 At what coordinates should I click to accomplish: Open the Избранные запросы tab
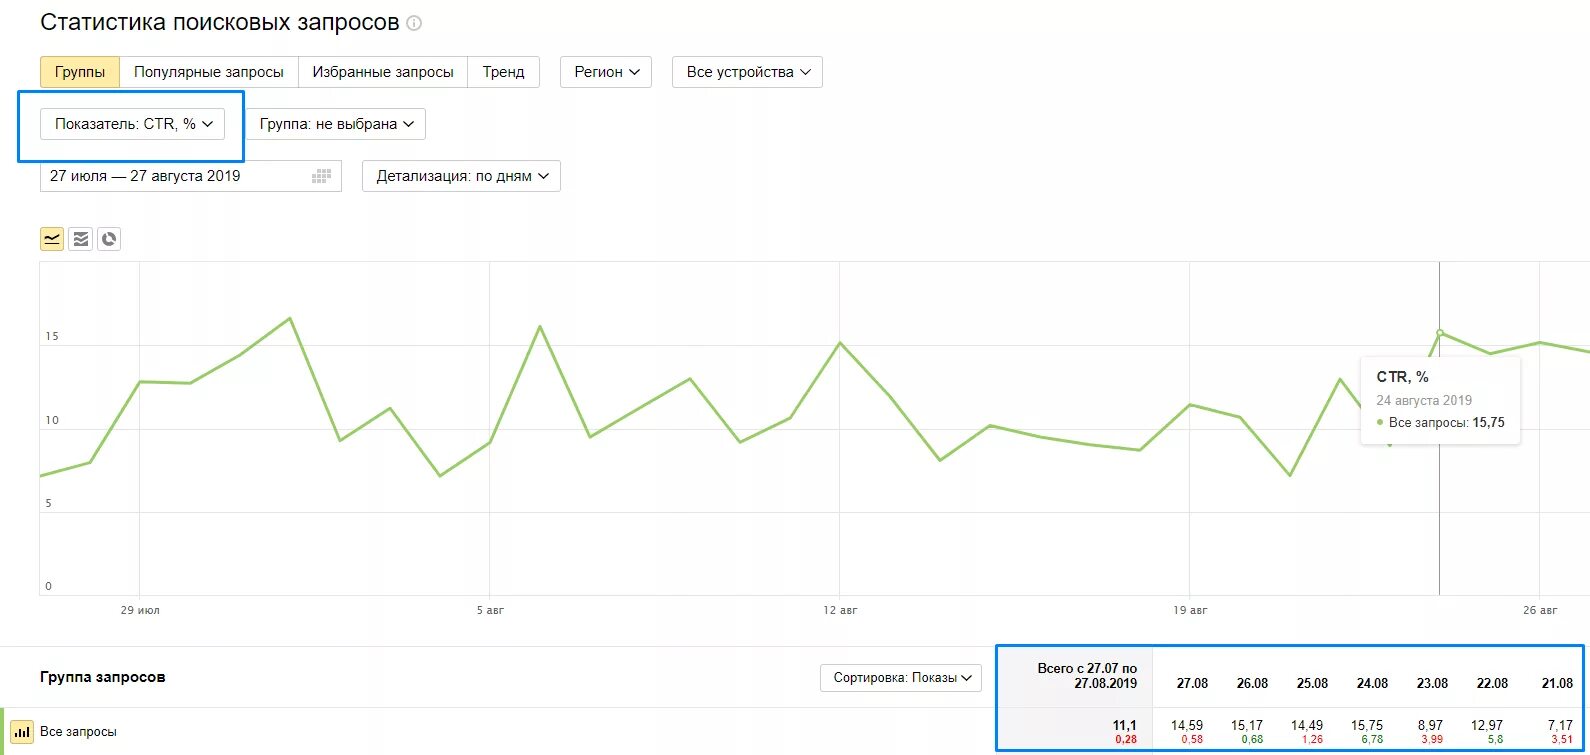click(383, 72)
